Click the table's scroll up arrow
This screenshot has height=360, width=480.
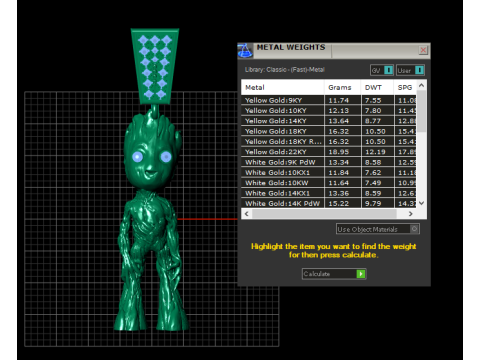421,85
